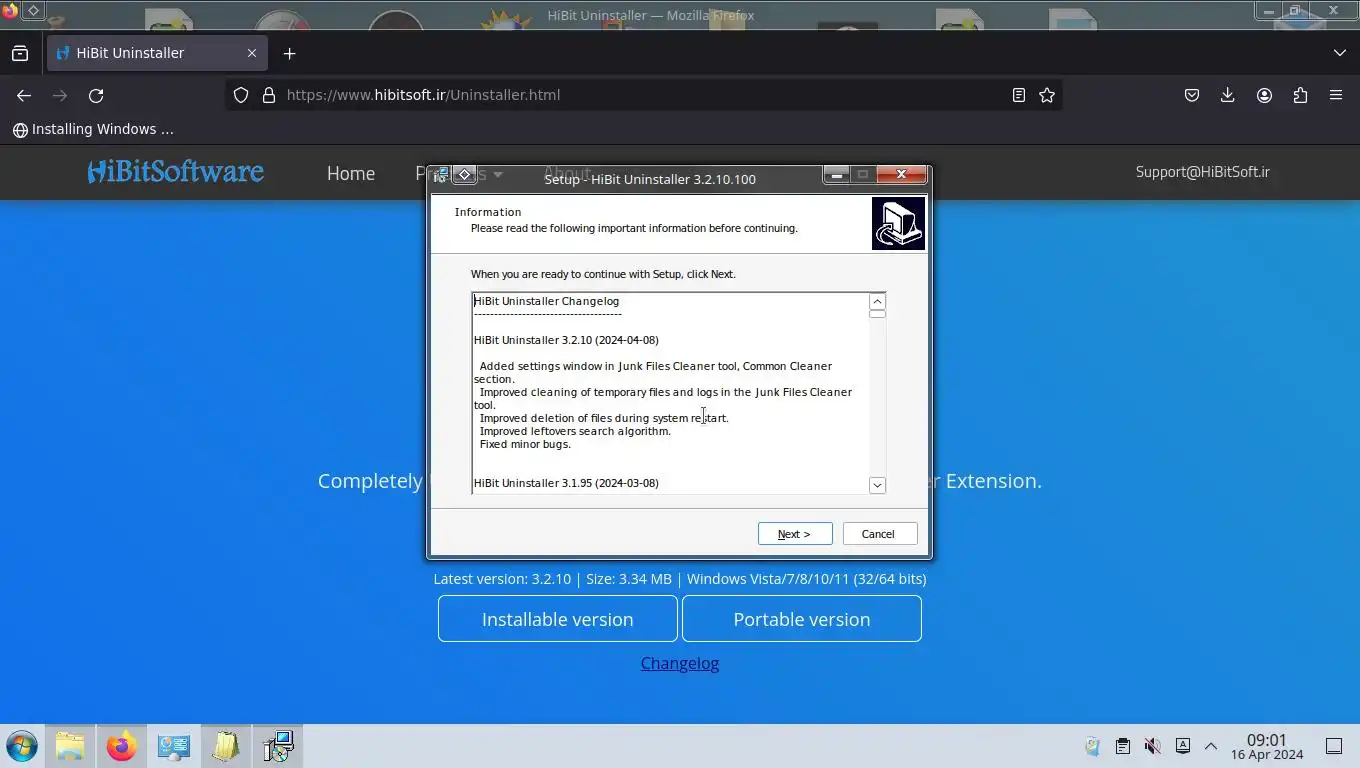Close the HiBit Uninstaller tab

click(x=252, y=53)
